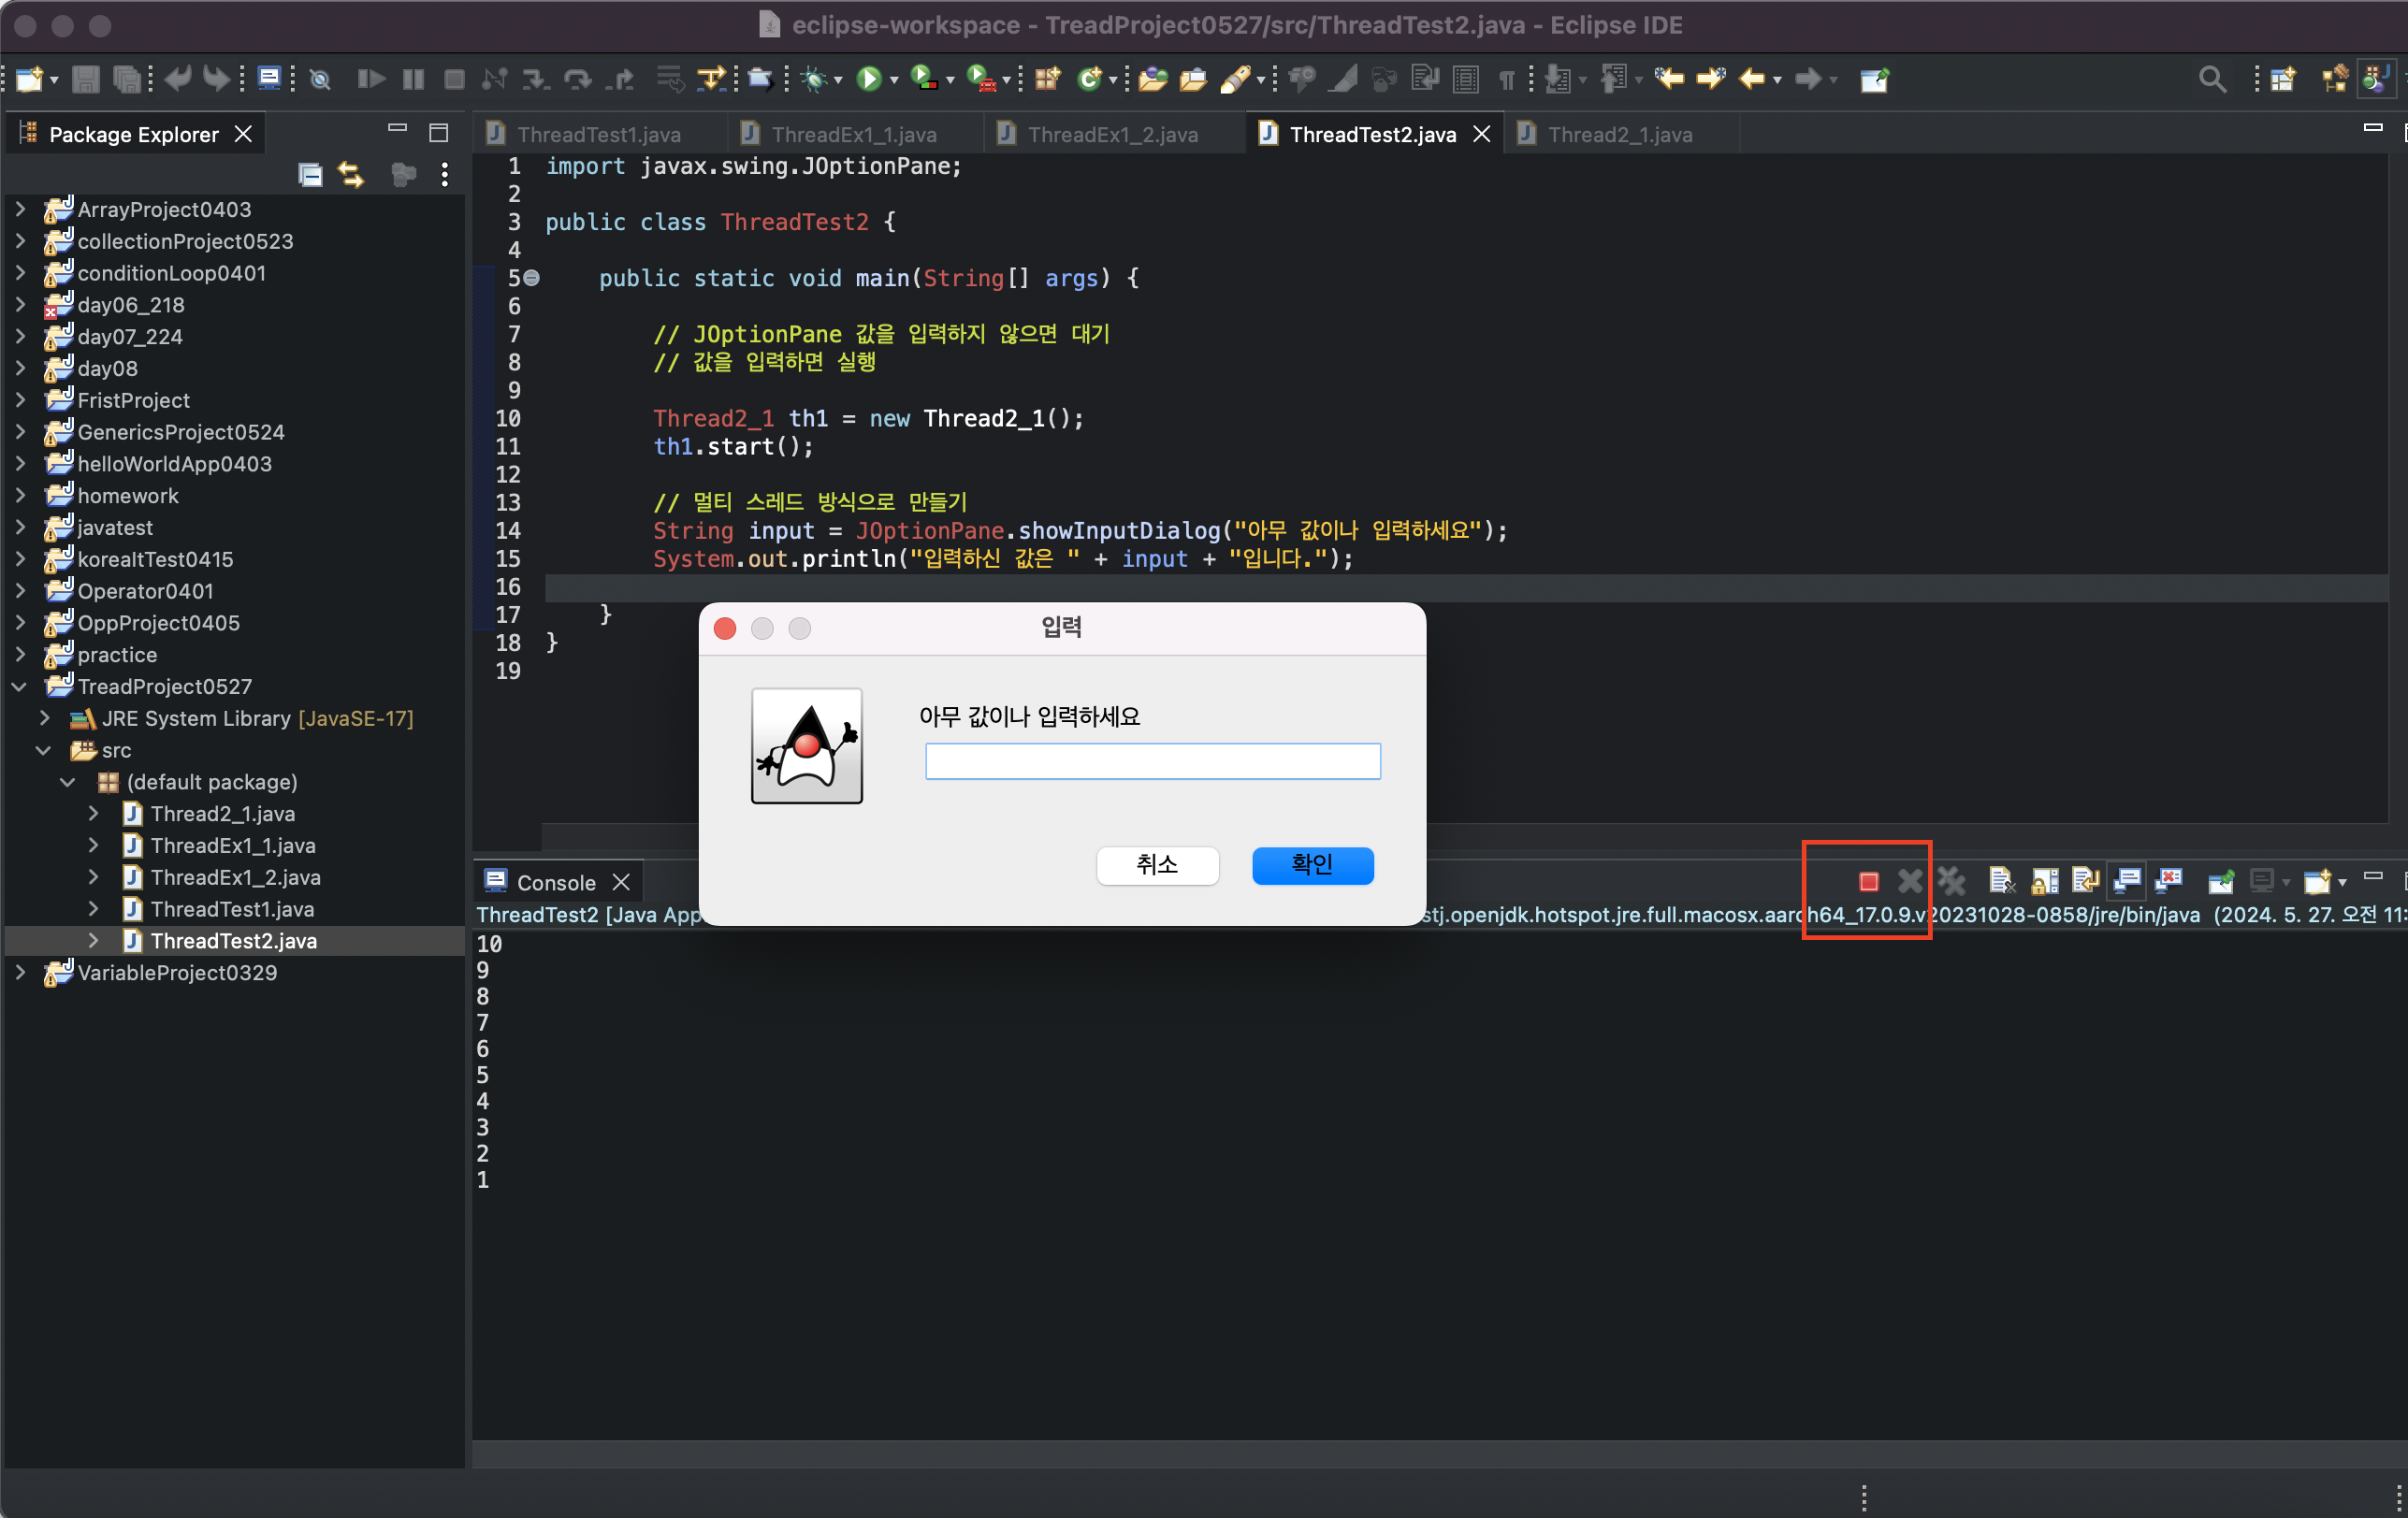
Task: Switch to the Thread2_1.java editor tab
Action: click(1619, 134)
